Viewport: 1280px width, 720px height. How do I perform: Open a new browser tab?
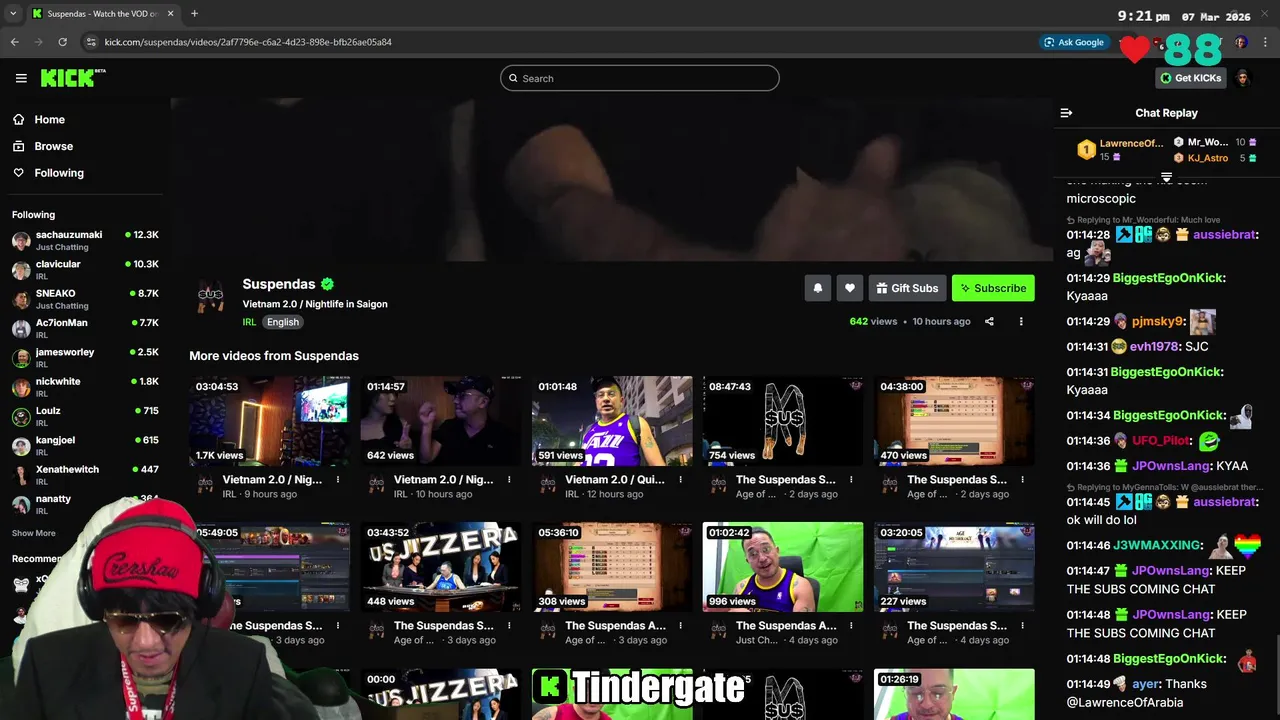(194, 14)
